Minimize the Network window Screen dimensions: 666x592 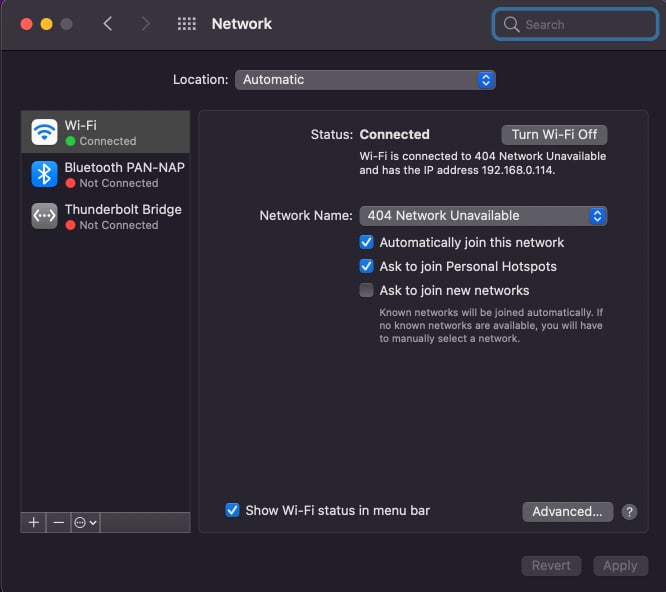click(46, 24)
